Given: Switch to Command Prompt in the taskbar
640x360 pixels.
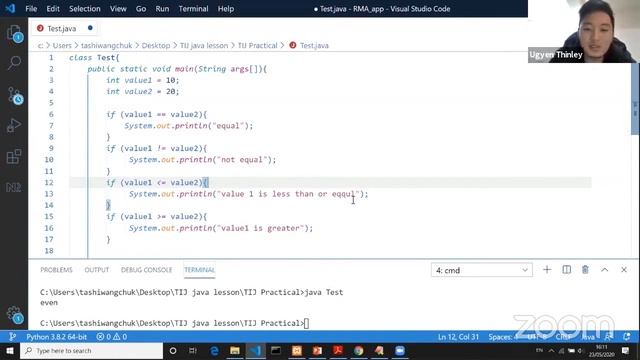Looking at the screenshot, I should [x=276, y=351].
